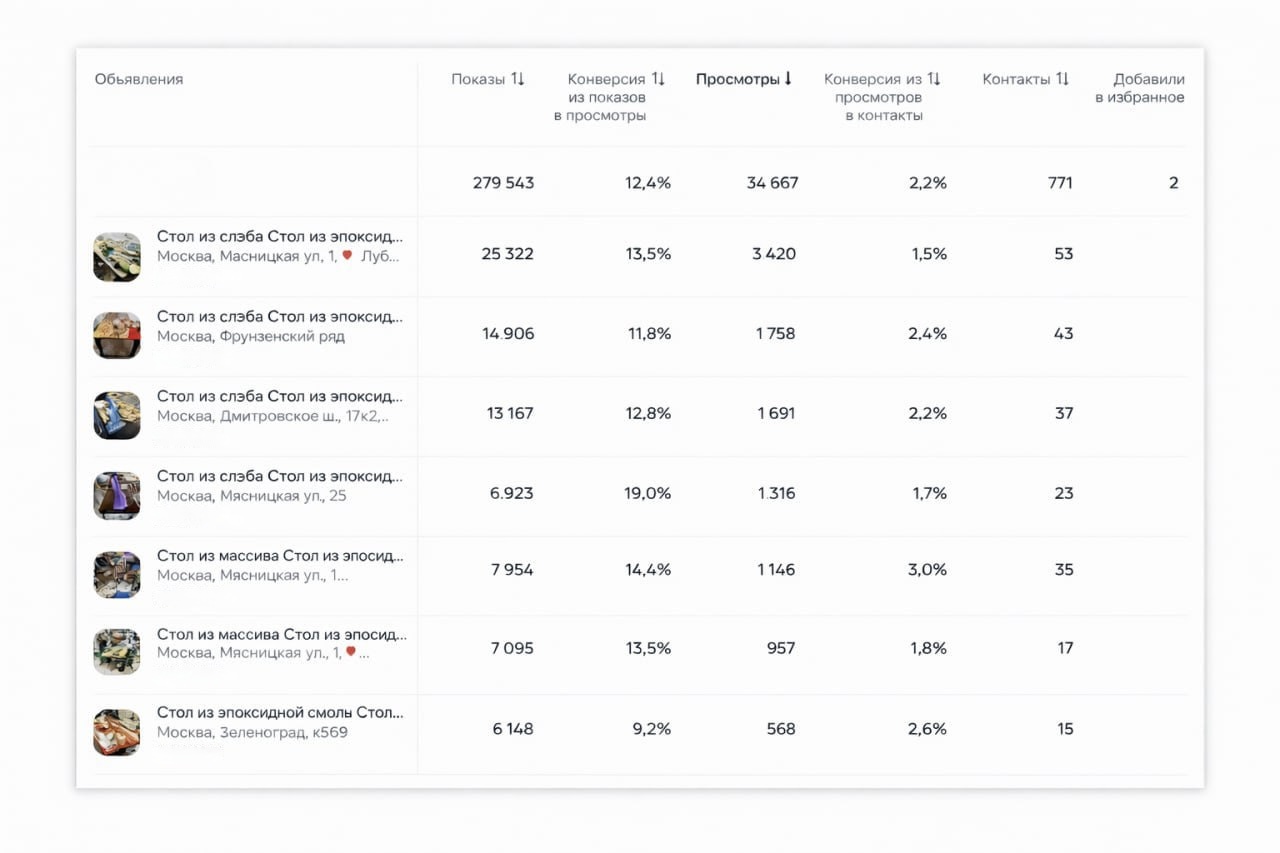Image resolution: width=1280 pixels, height=853 pixels.
Task: Open listing title above Москва, Дмитровское ш.
Action: pyautogui.click(x=280, y=396)
